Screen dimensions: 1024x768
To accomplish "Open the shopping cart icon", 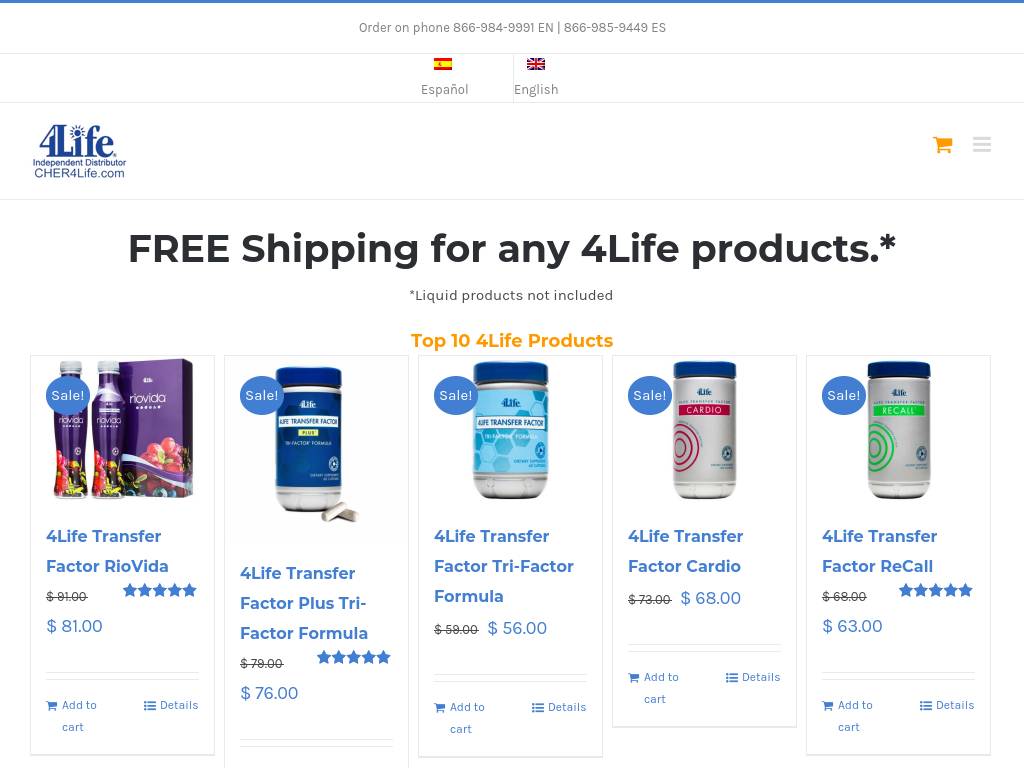I will 942,145.
